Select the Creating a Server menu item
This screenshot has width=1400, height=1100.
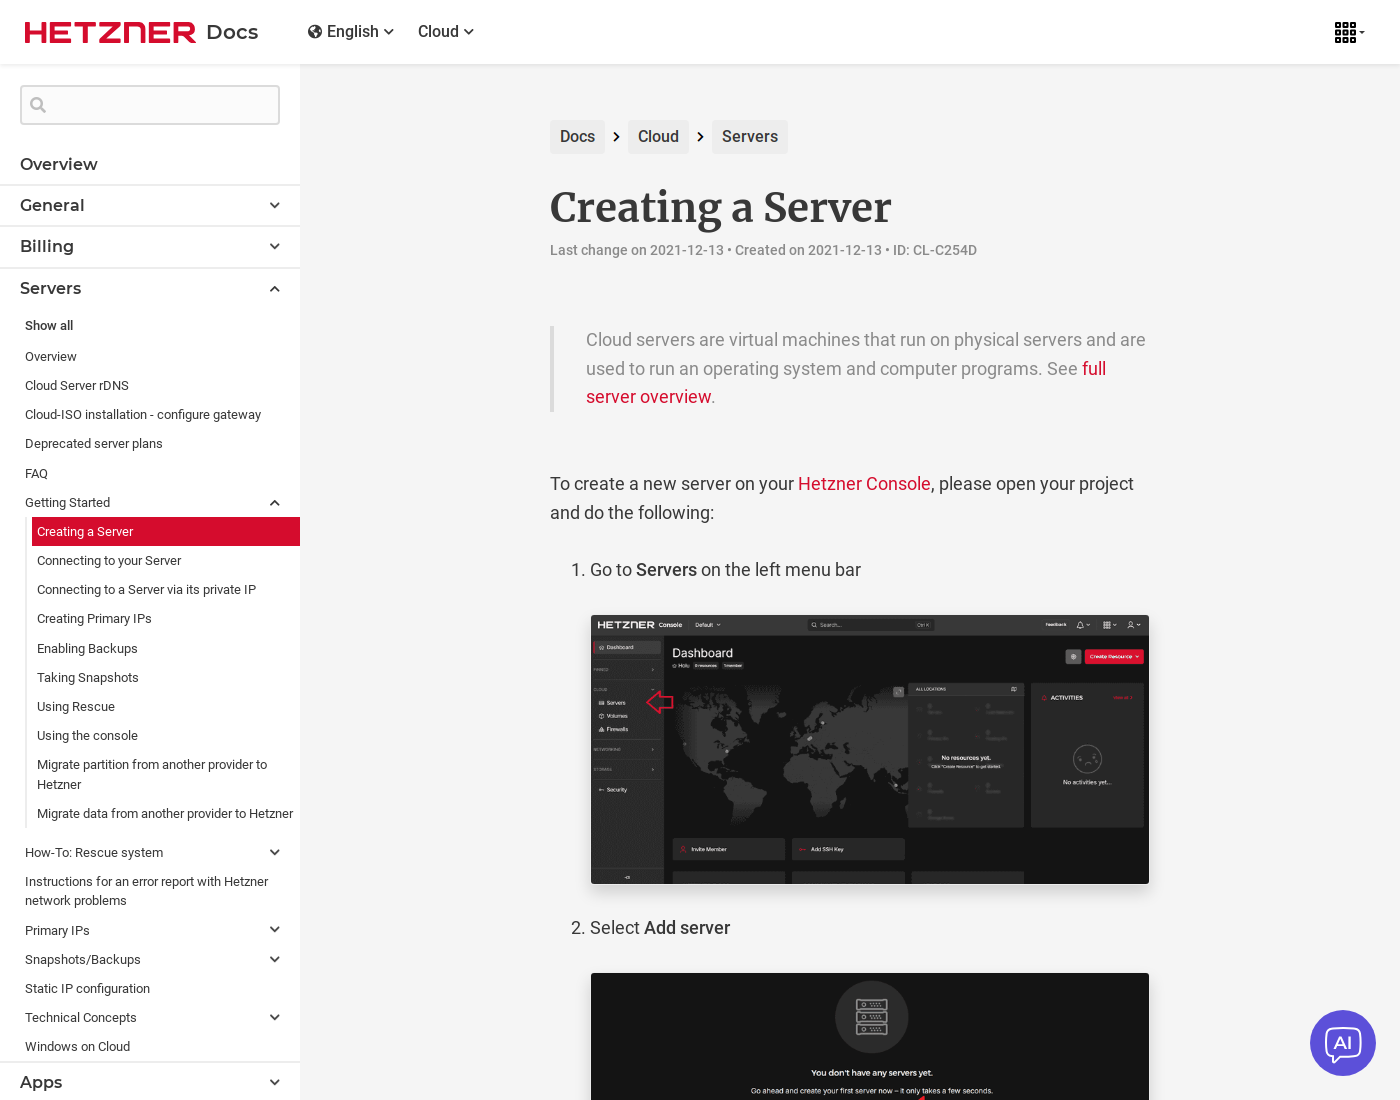click(x=166, y=532)
